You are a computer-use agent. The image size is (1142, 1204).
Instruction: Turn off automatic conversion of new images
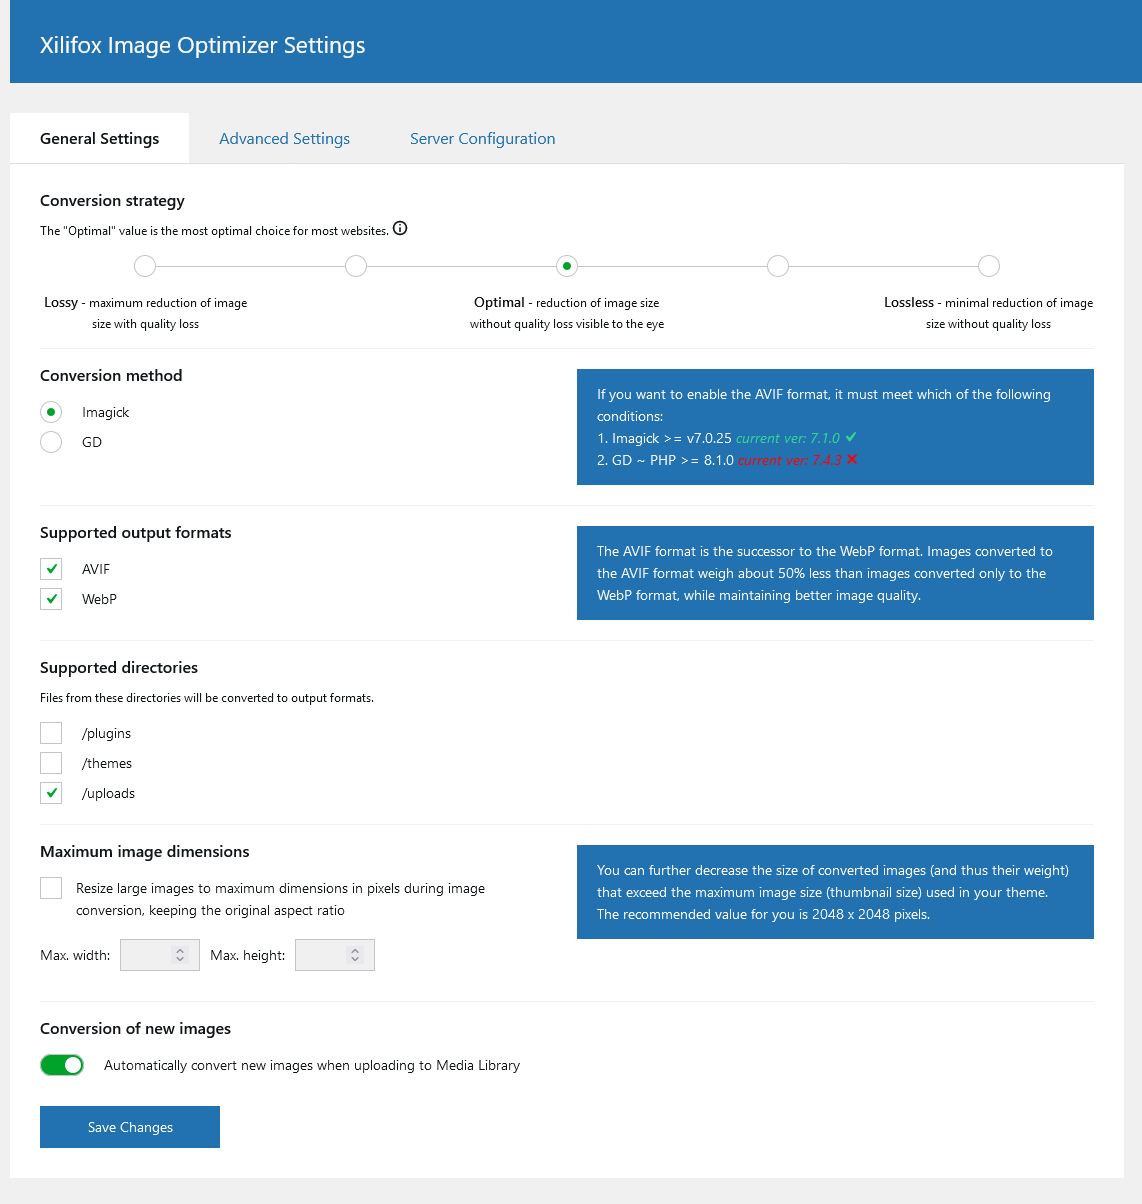(x=62, y=1065)
